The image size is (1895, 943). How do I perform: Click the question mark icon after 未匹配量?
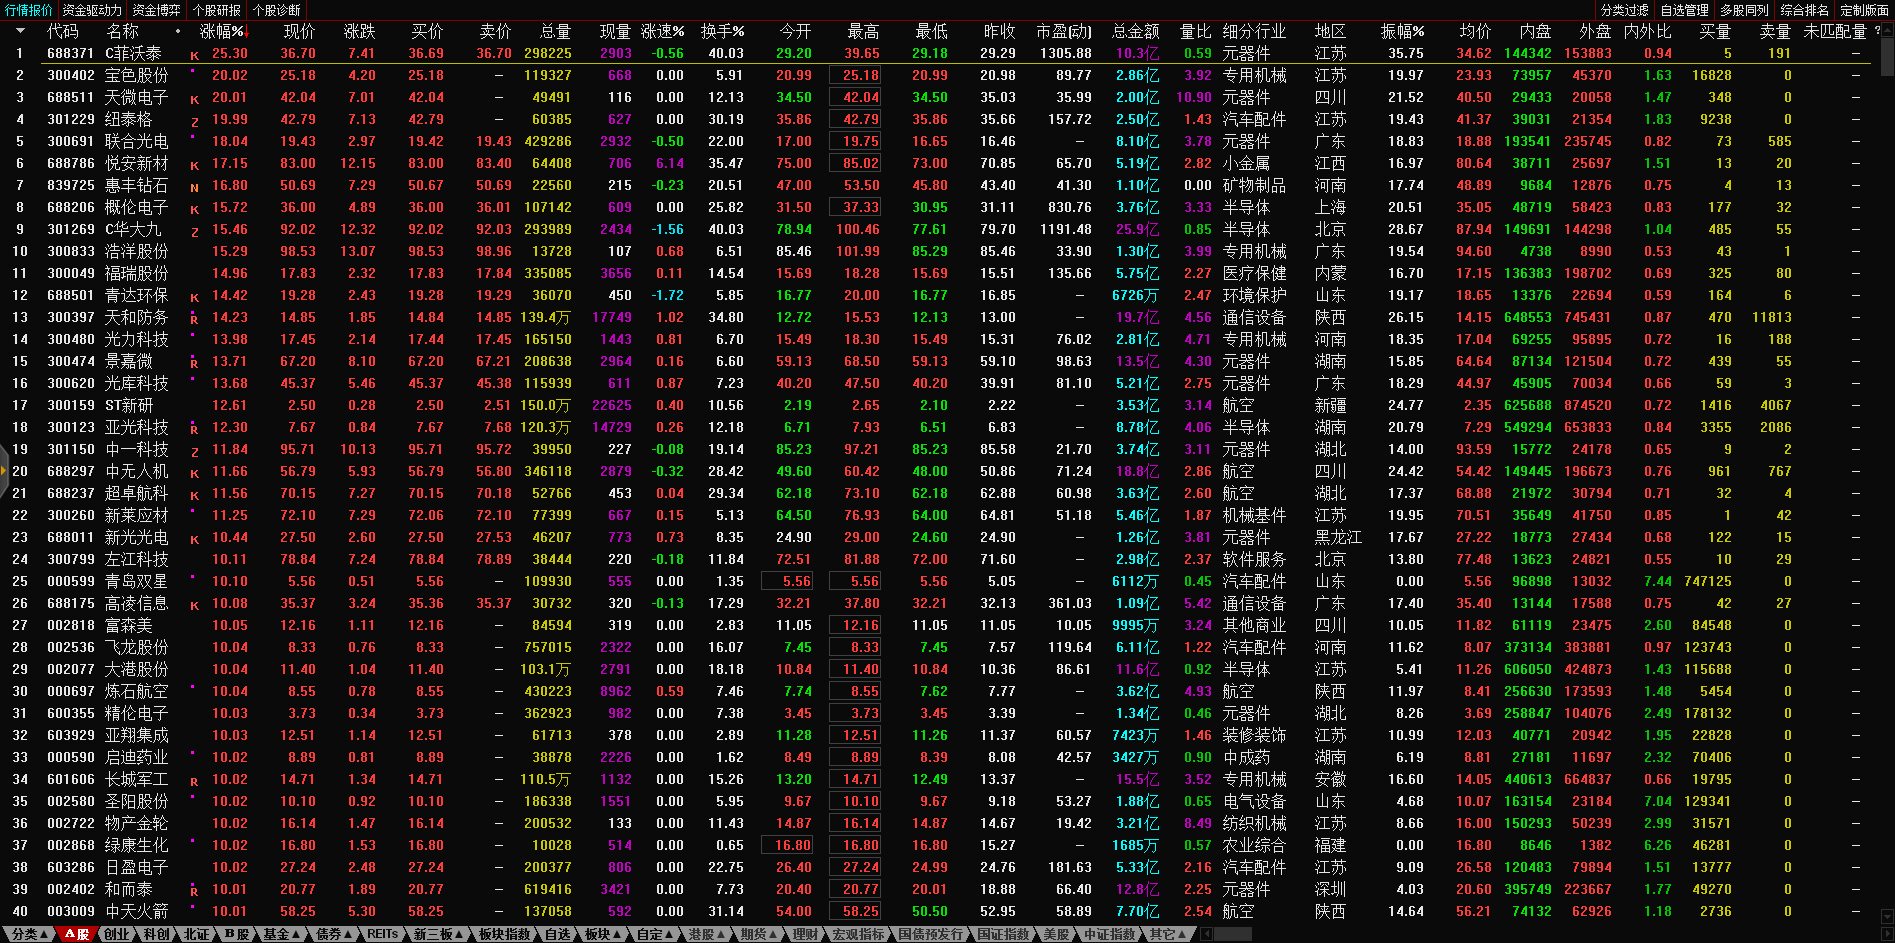(x=1876, y=31)
